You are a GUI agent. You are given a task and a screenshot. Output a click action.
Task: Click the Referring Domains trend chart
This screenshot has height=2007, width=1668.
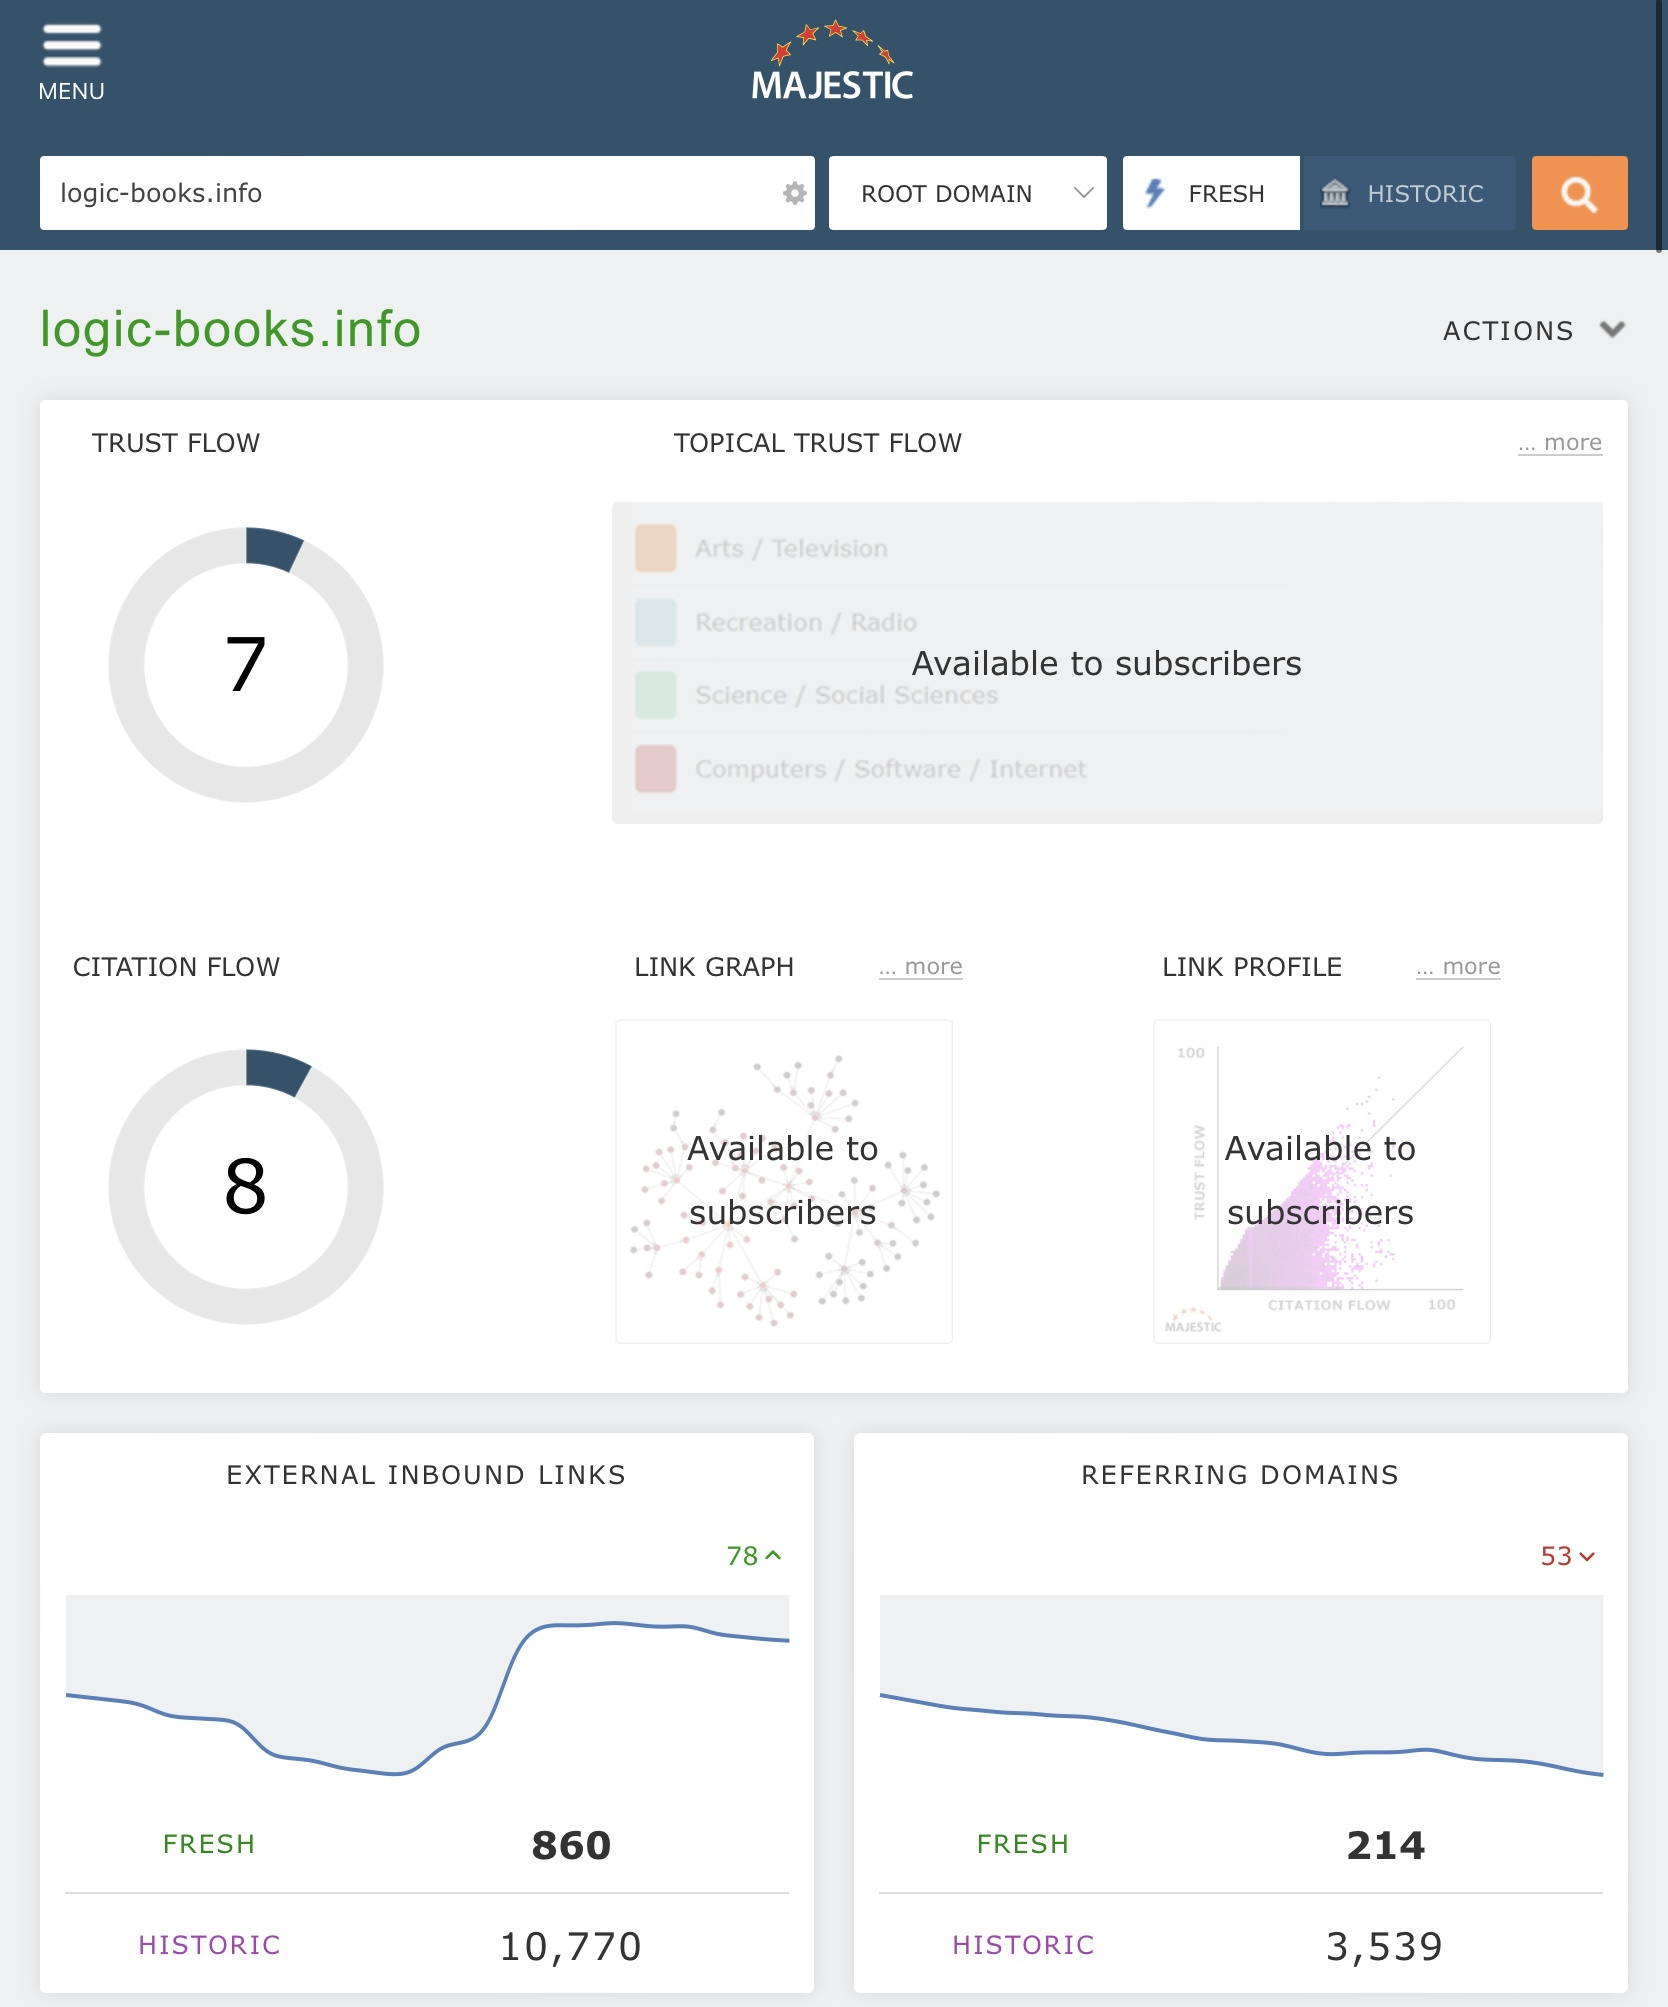[x=1242, y=1688]
